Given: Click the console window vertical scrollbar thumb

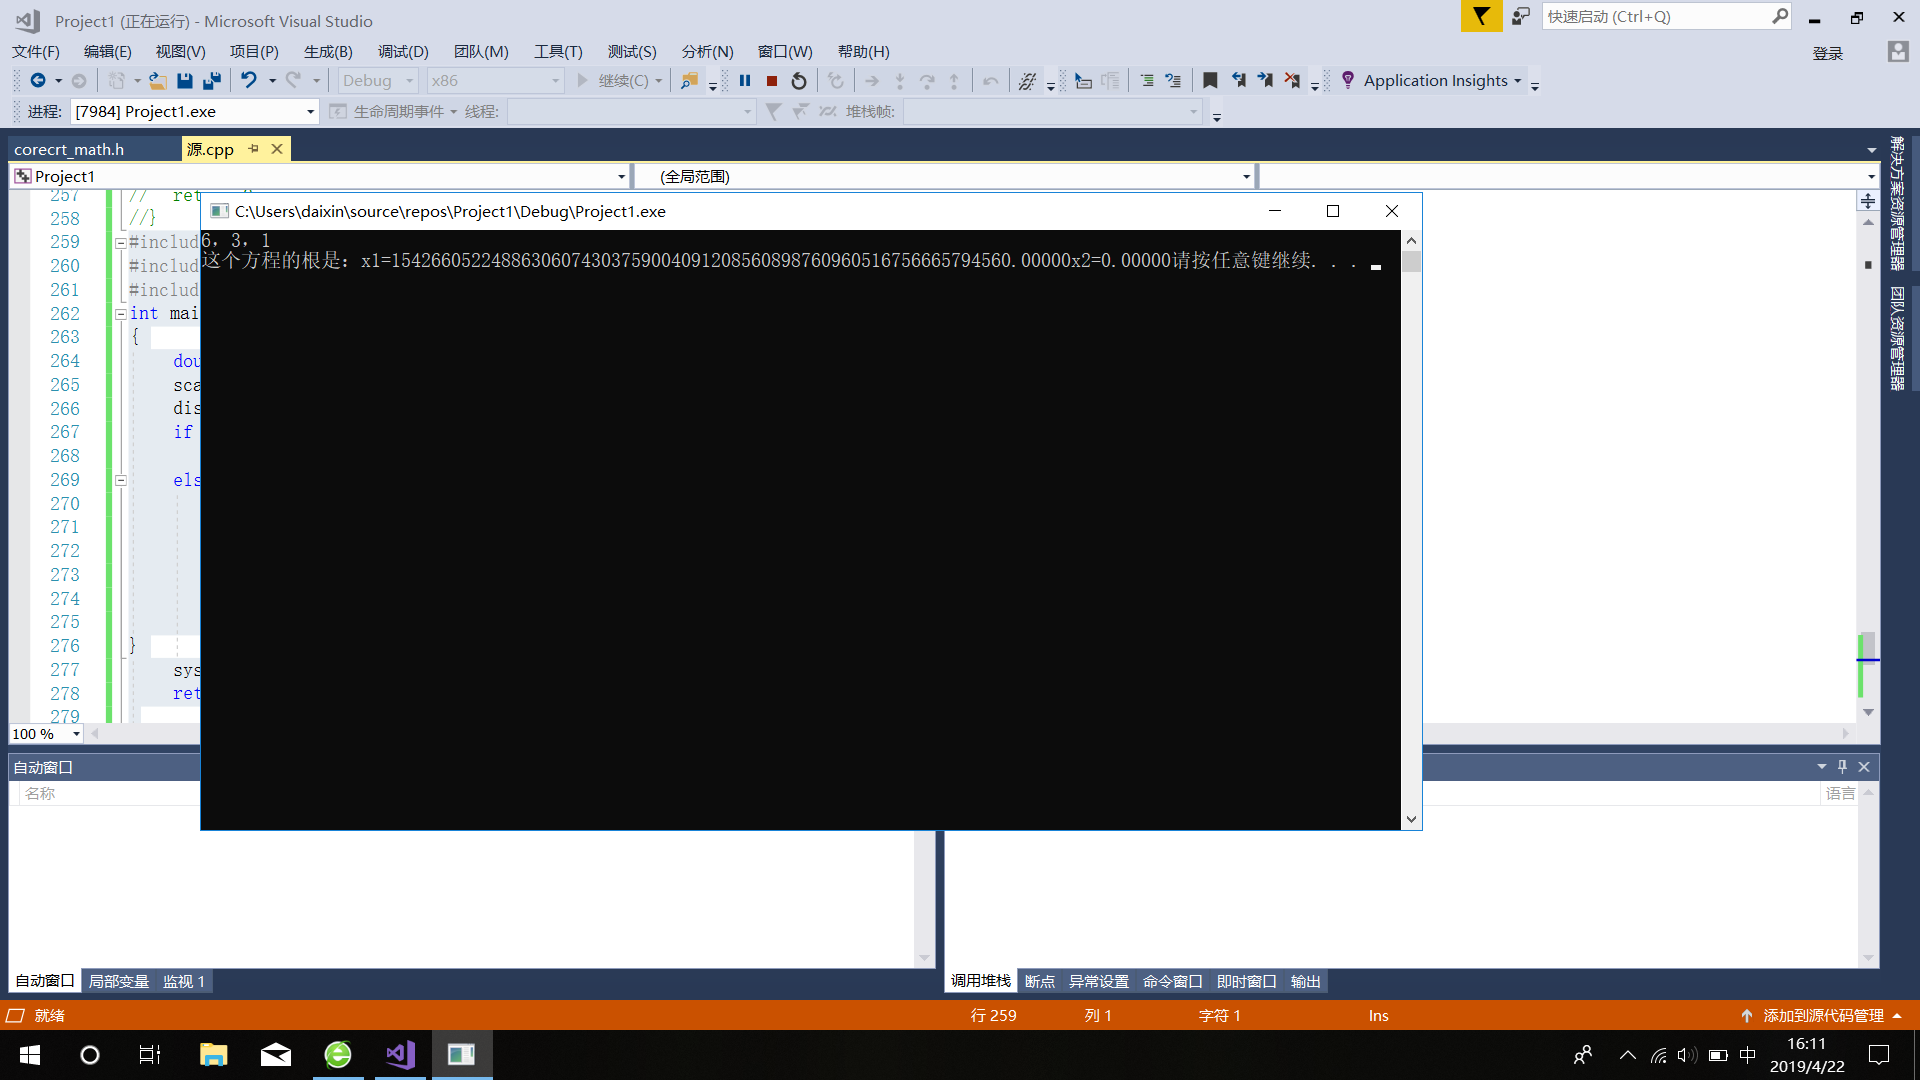Looking at the screenshot, I should pyautogui.click(x=1411, y=262).
